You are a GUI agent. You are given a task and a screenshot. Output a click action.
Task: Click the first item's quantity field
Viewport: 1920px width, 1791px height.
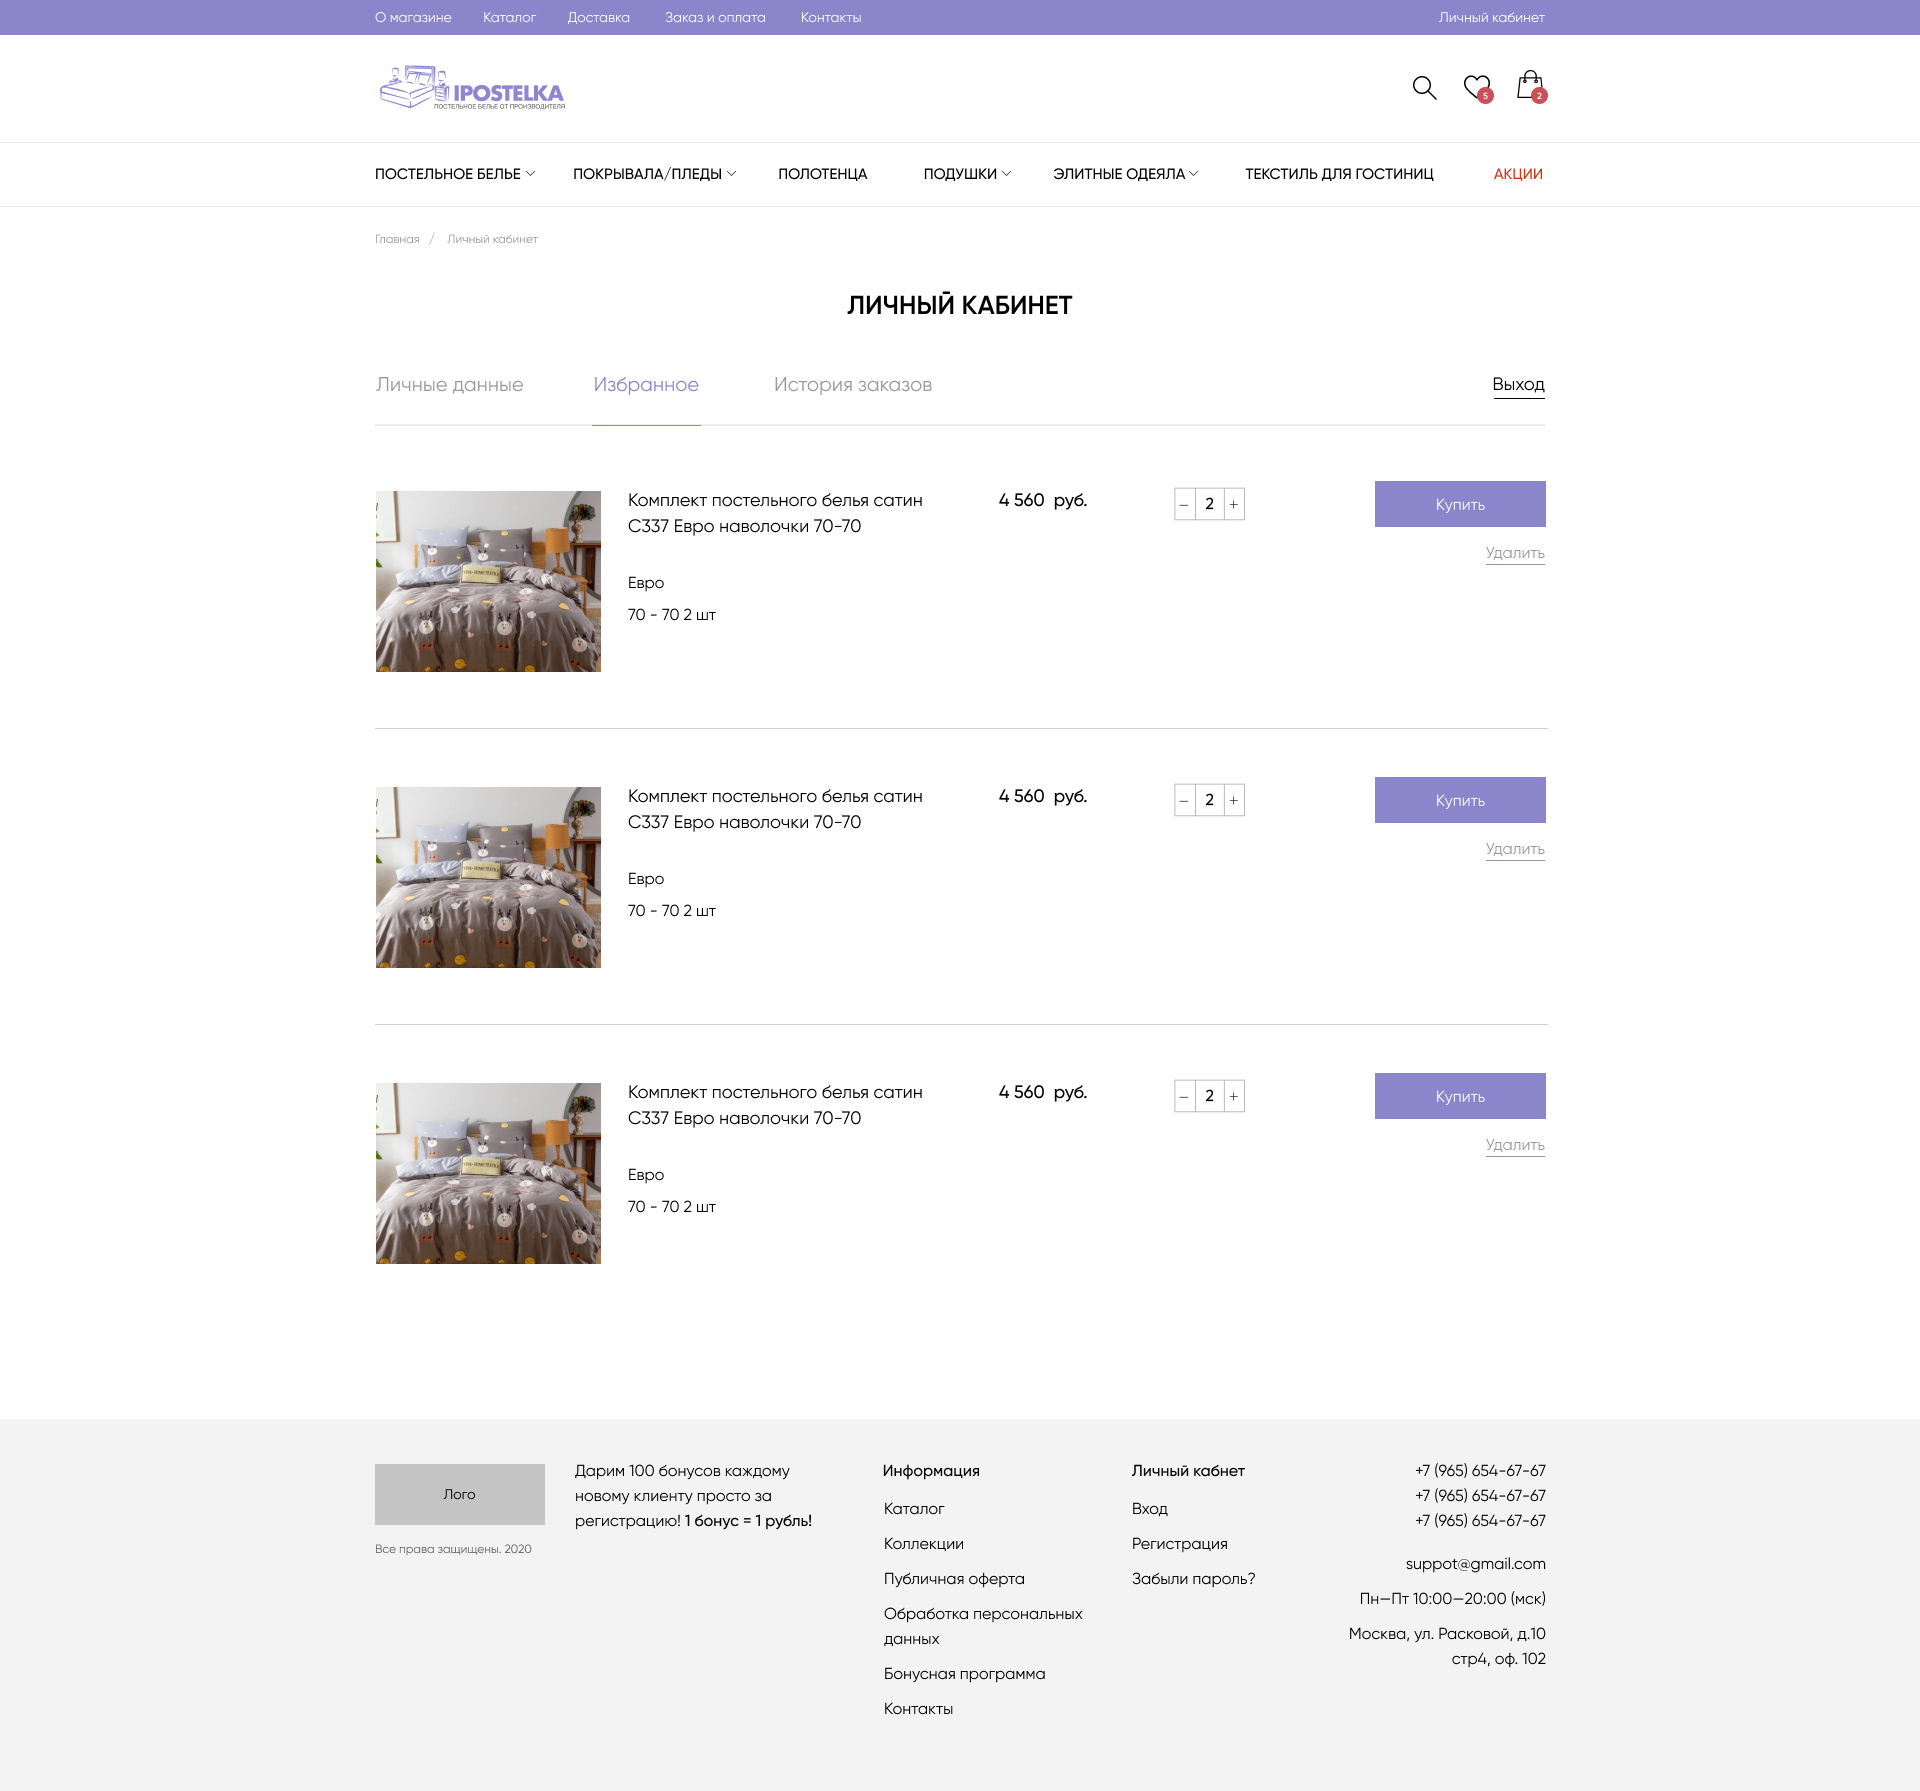[x=1210, y=504]
